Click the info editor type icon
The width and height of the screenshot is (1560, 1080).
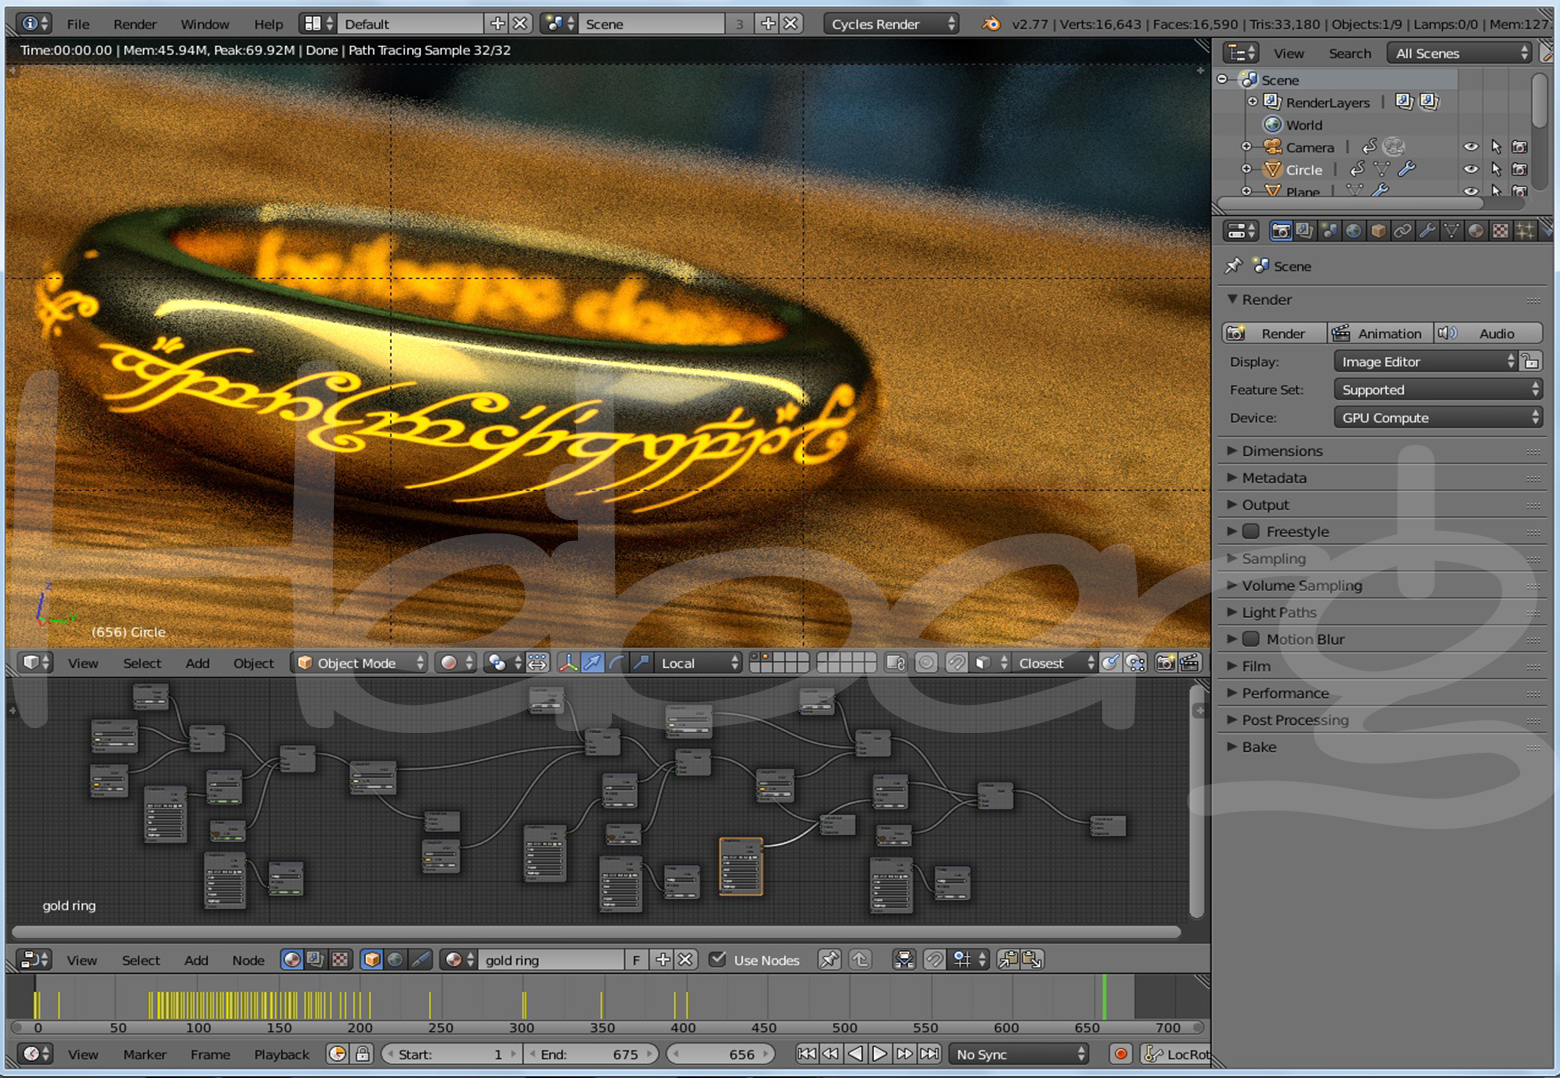[x=35, y=23]
